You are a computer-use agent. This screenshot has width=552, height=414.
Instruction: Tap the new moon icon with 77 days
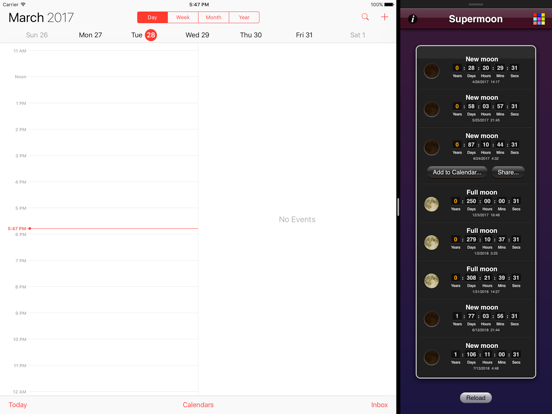431,319
